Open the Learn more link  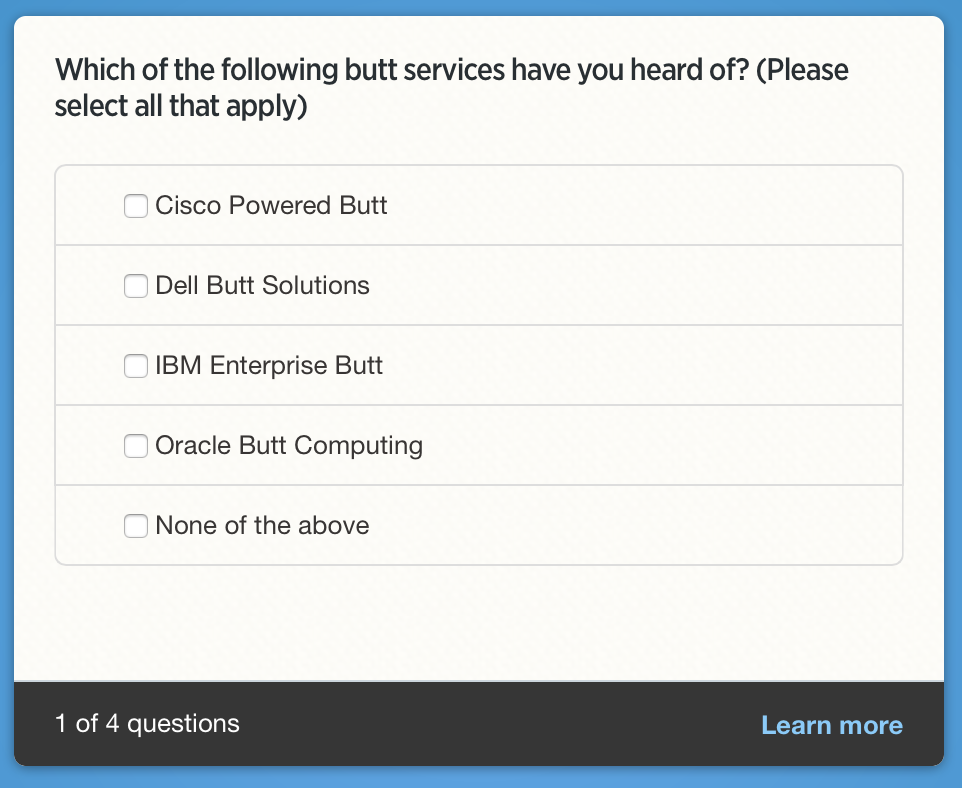coord(831,725)
